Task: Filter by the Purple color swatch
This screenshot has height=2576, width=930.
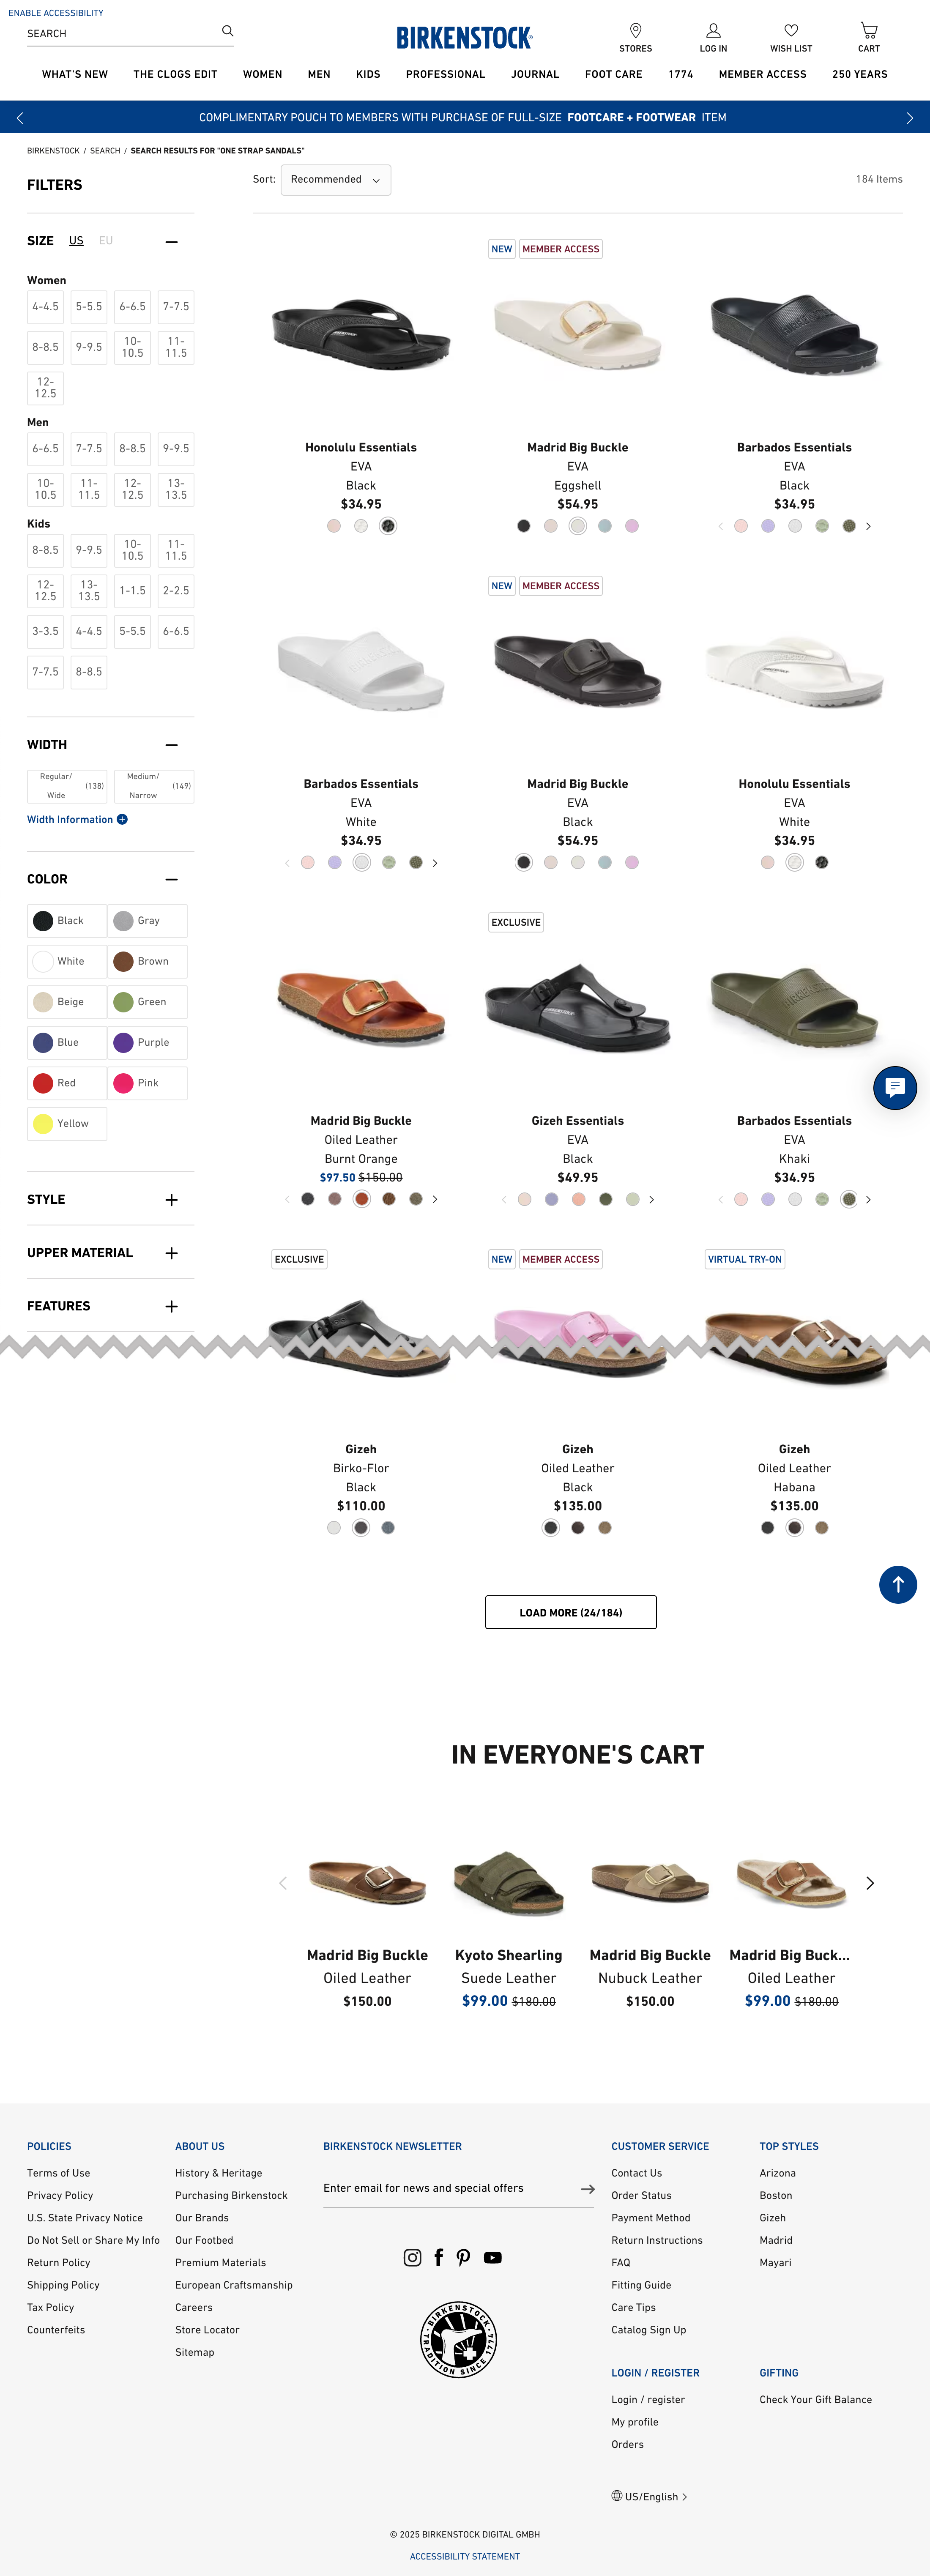Action: pyautogui.click(x=147, y=1042)
